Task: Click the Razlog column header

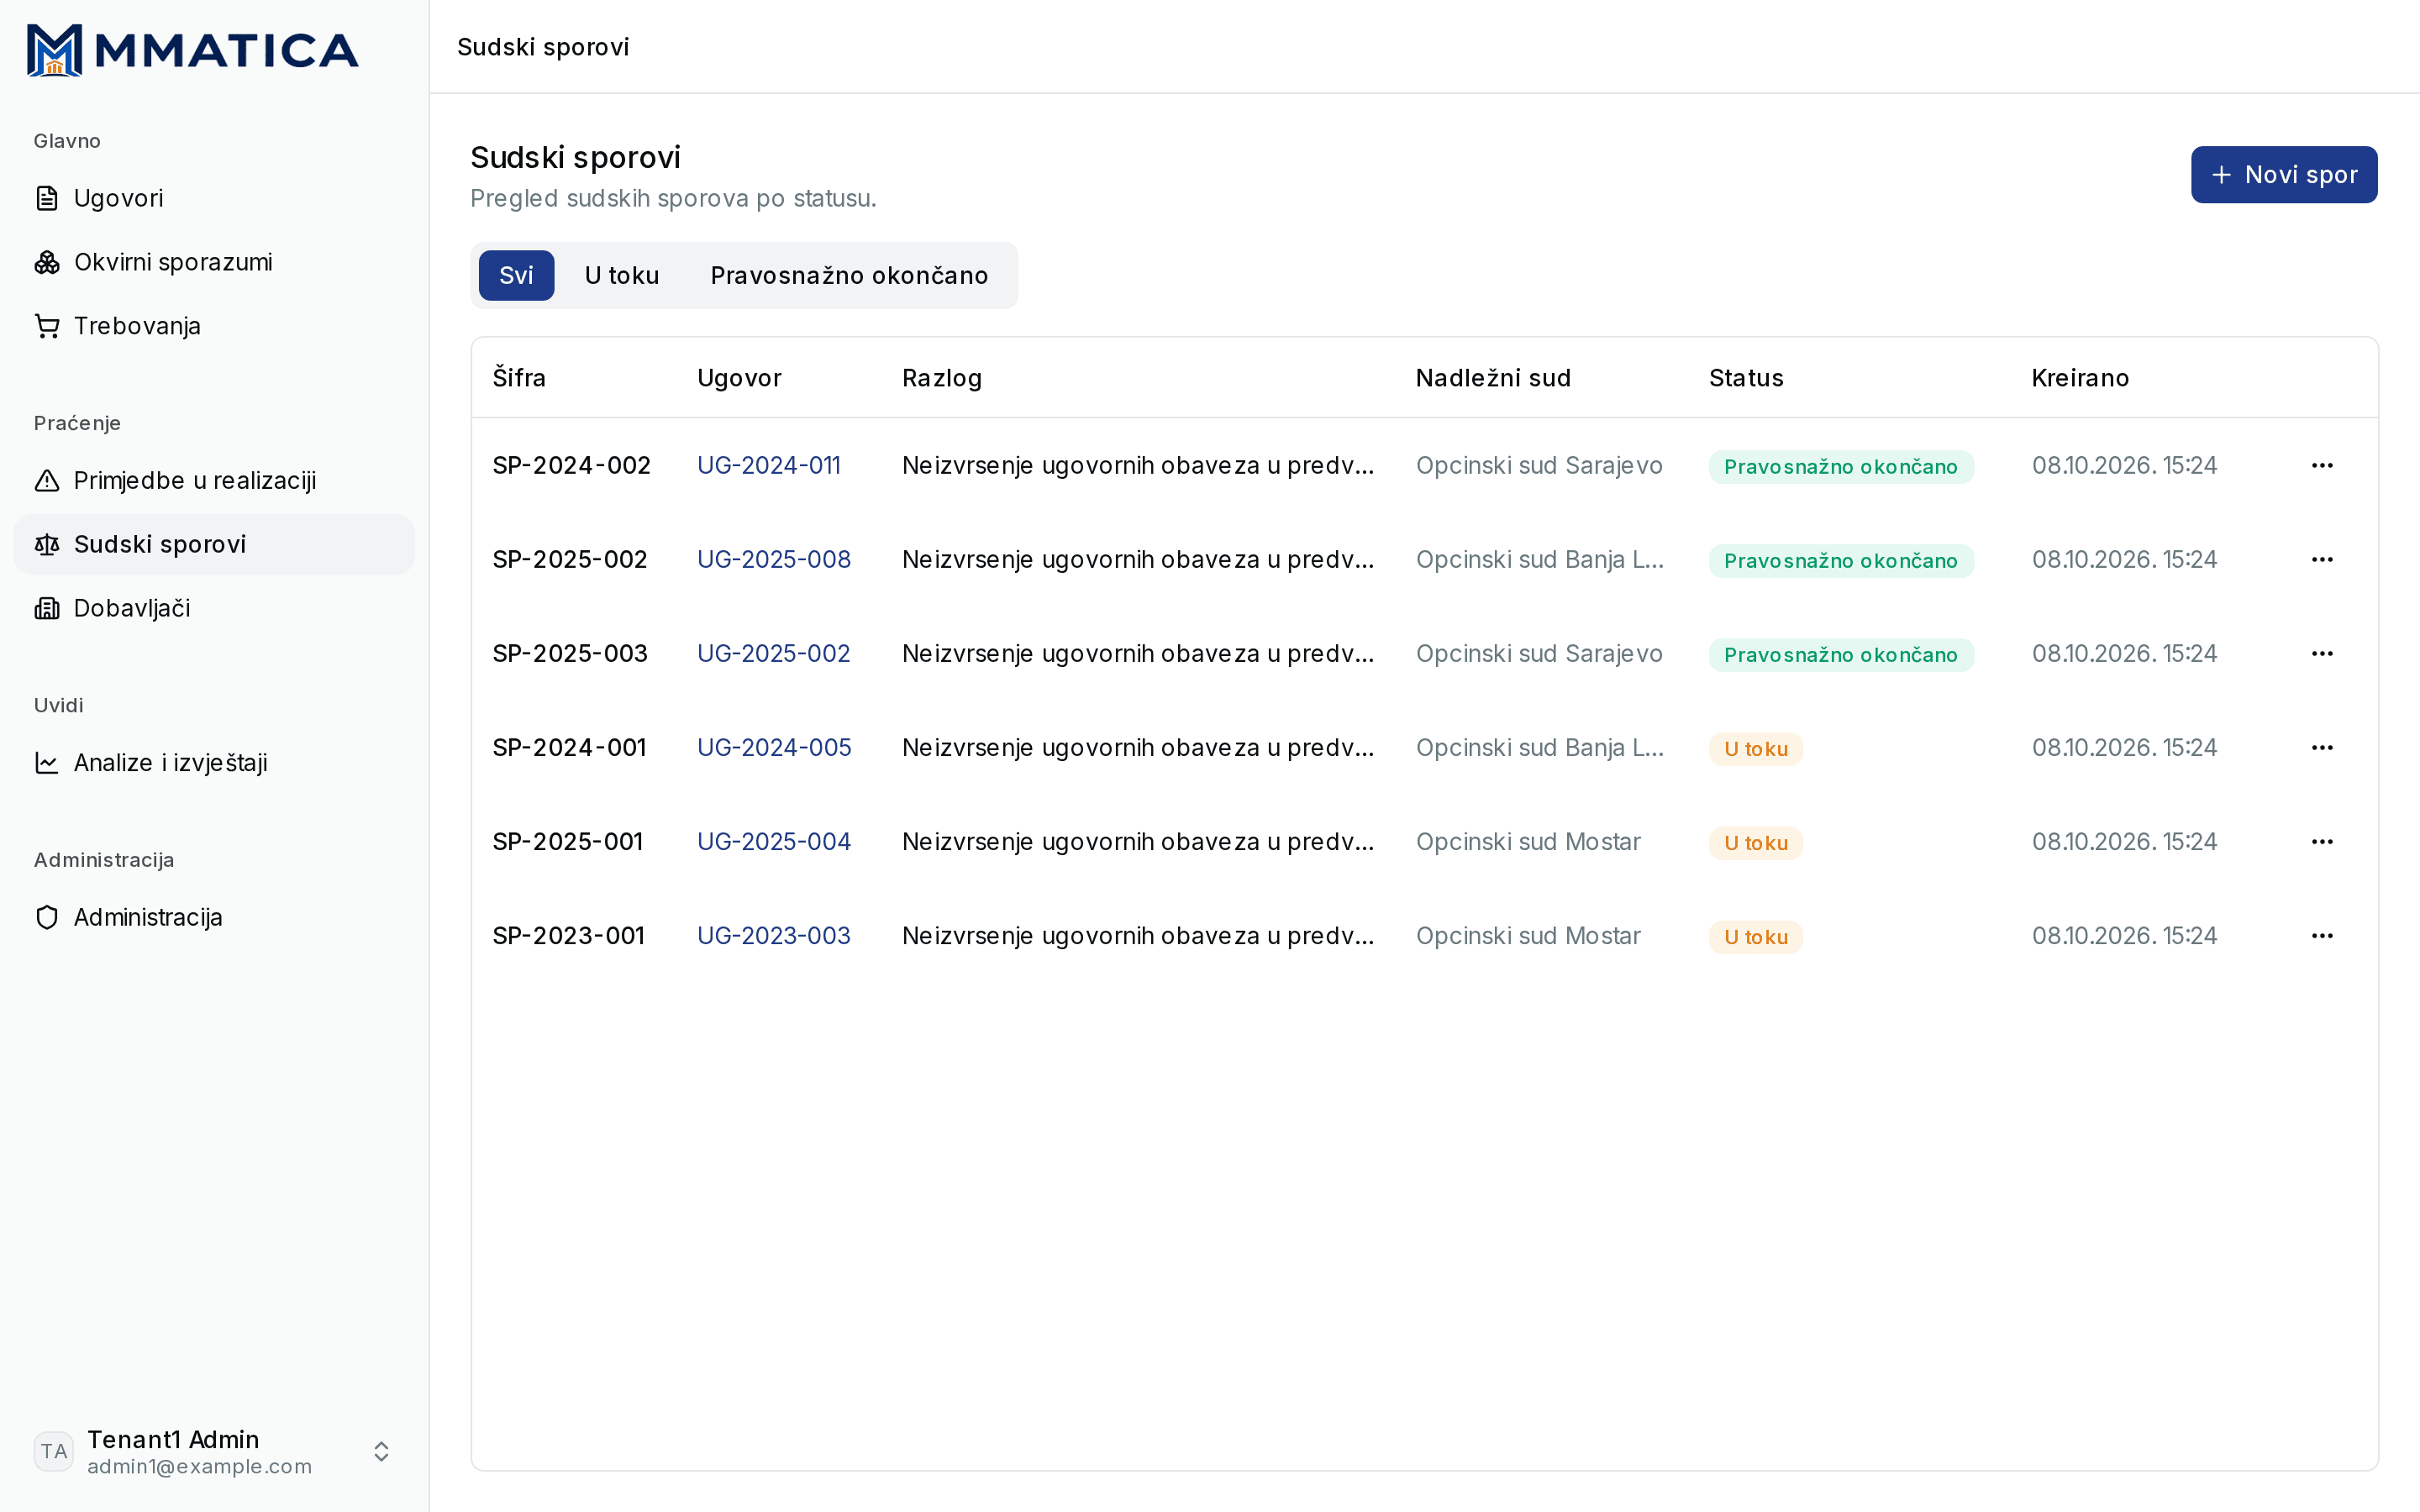Action: point(942,378)
